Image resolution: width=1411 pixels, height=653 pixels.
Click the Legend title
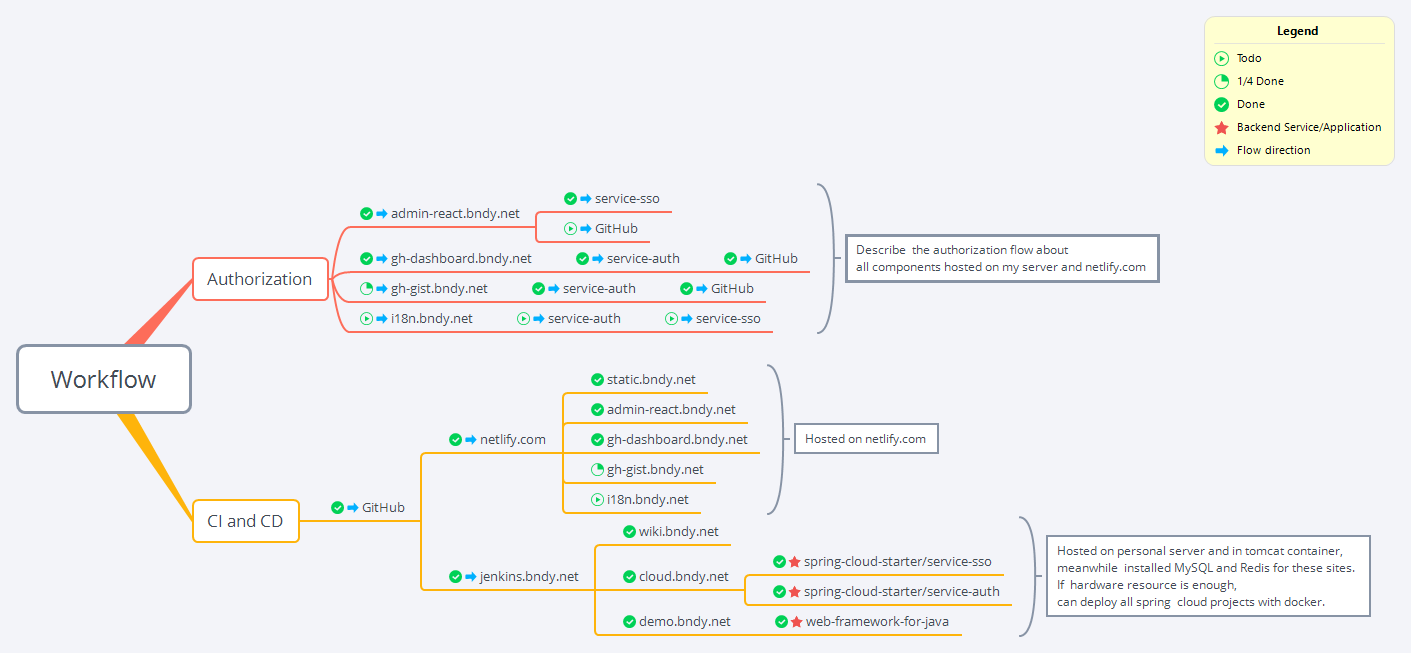[1297, 31]
